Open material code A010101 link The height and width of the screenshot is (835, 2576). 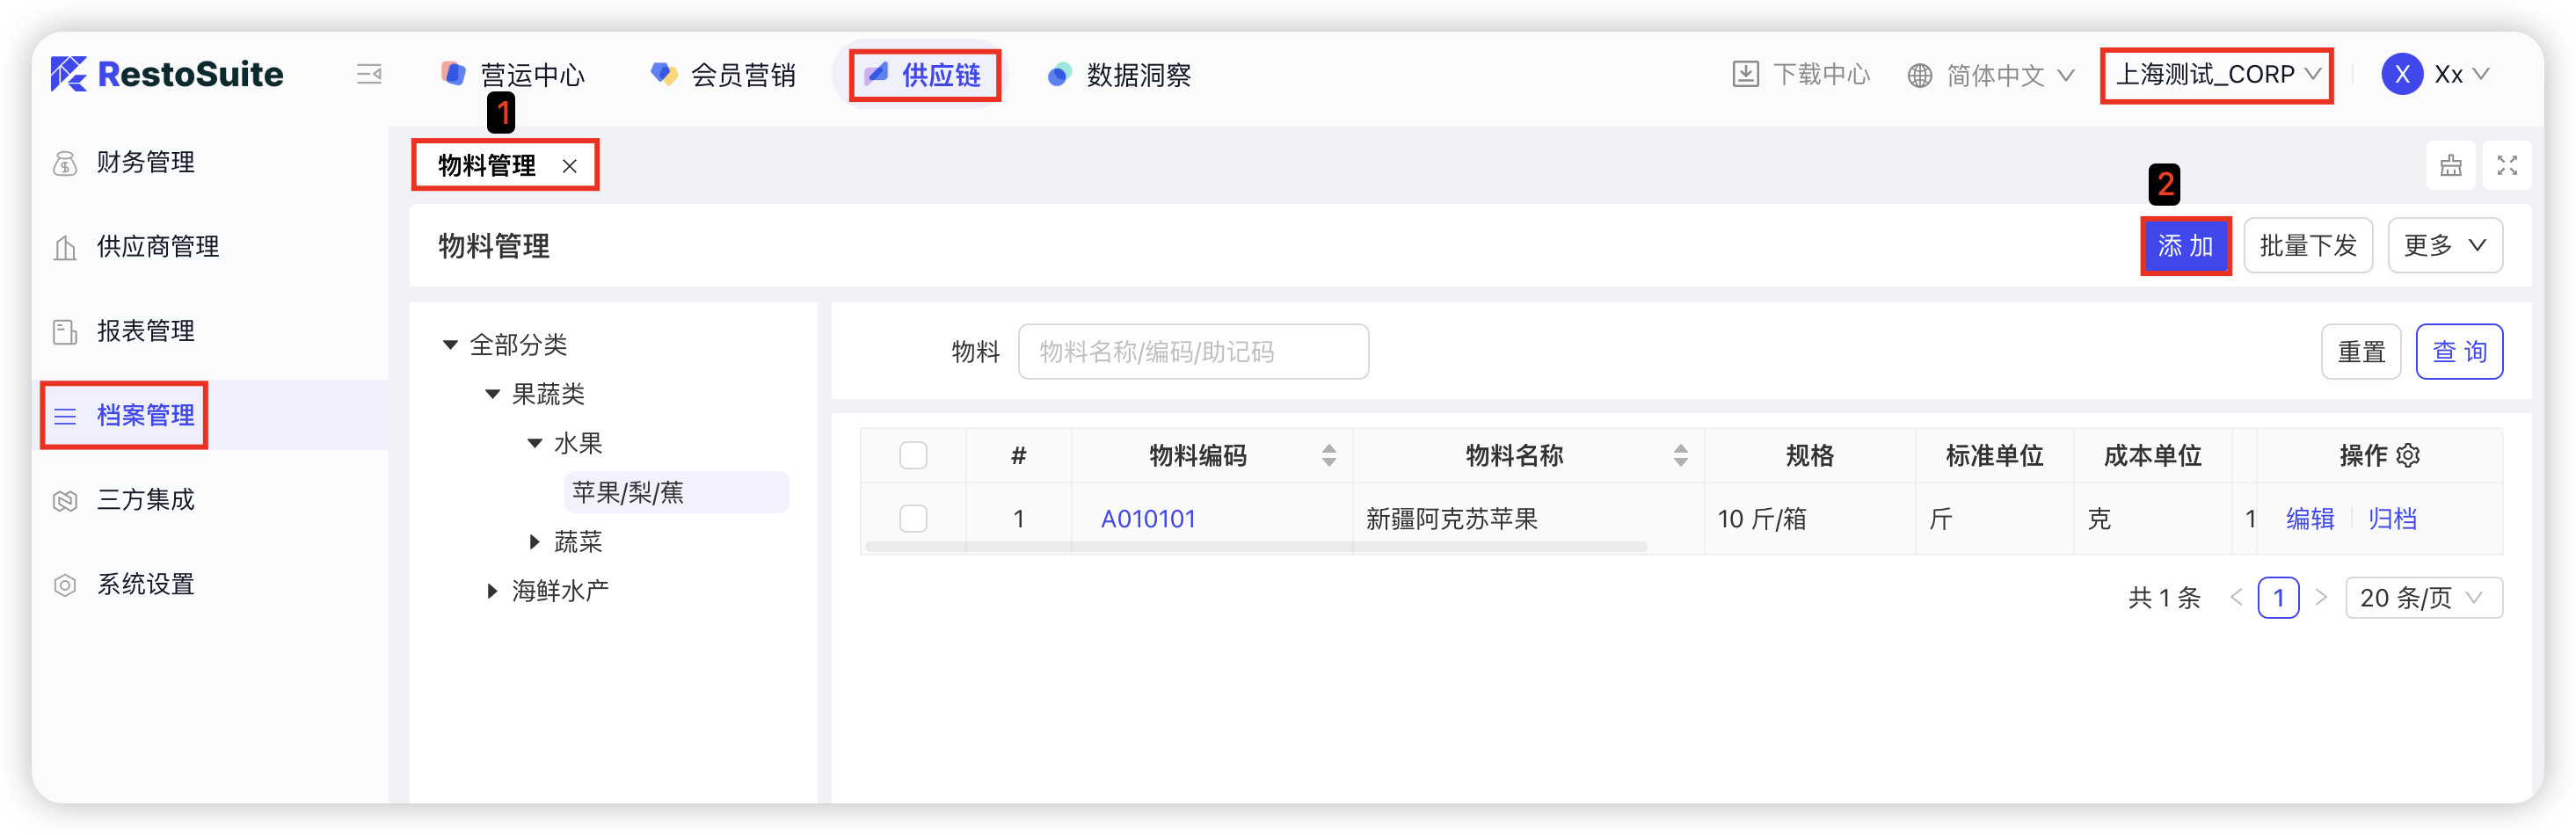tap(1148, 519)
